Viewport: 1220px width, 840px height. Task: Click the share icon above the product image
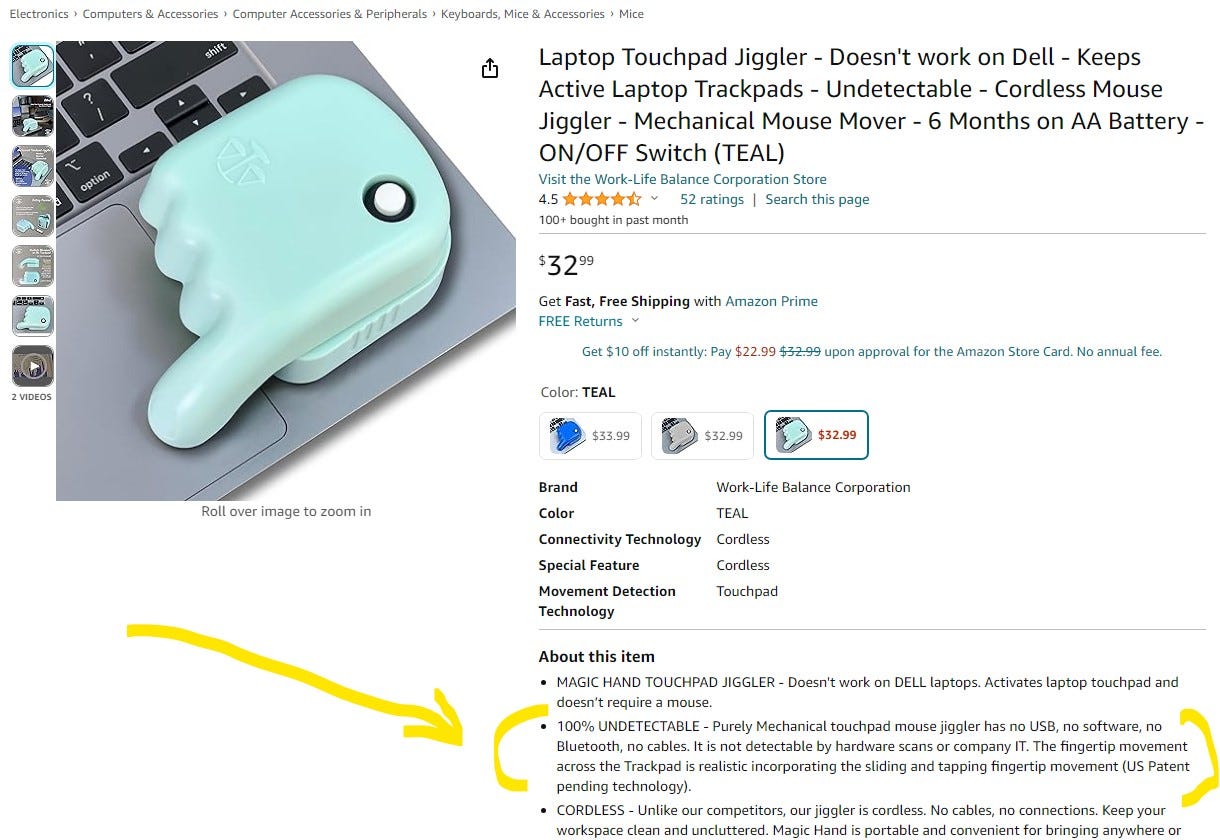tap(489, 68)
